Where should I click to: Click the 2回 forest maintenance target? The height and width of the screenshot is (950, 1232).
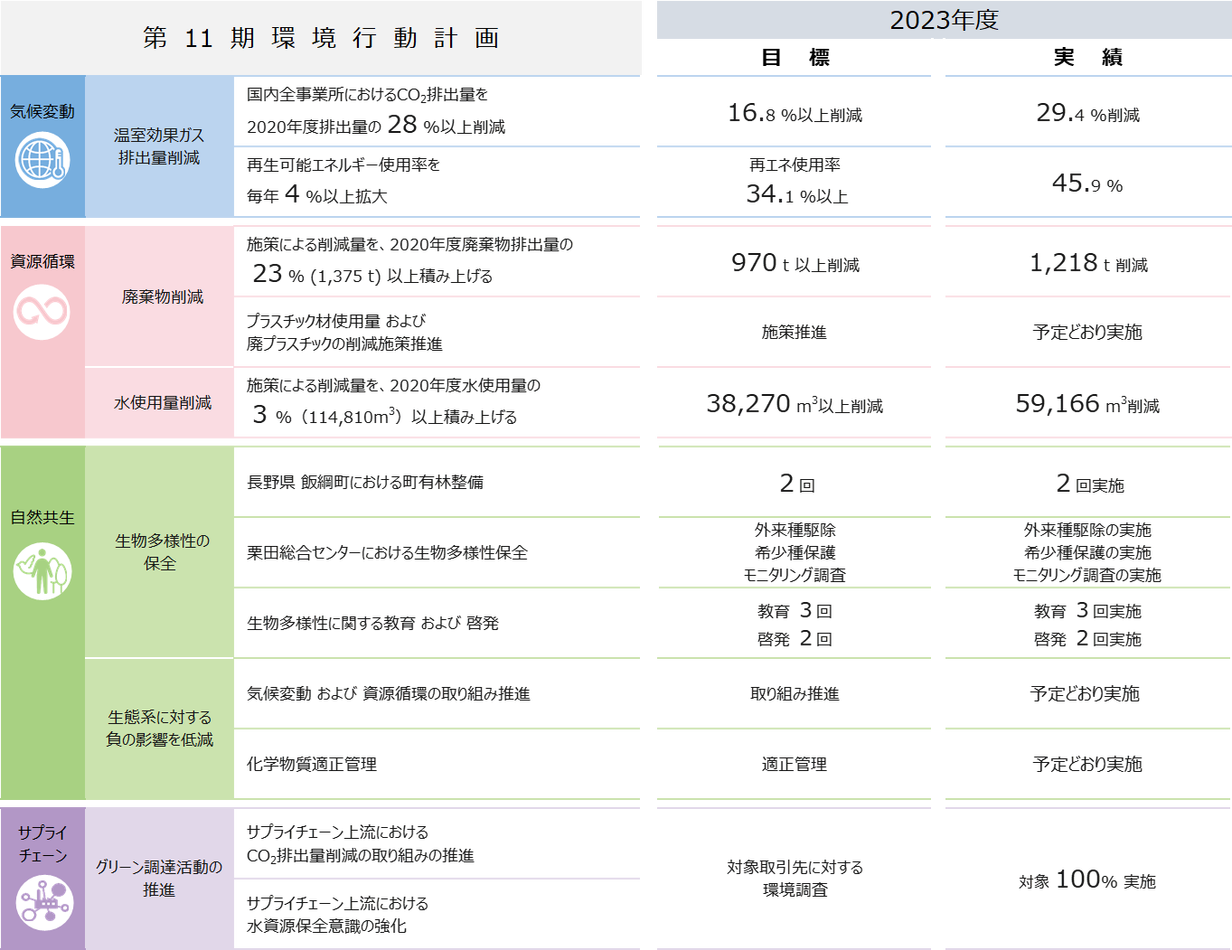(795, 484)
